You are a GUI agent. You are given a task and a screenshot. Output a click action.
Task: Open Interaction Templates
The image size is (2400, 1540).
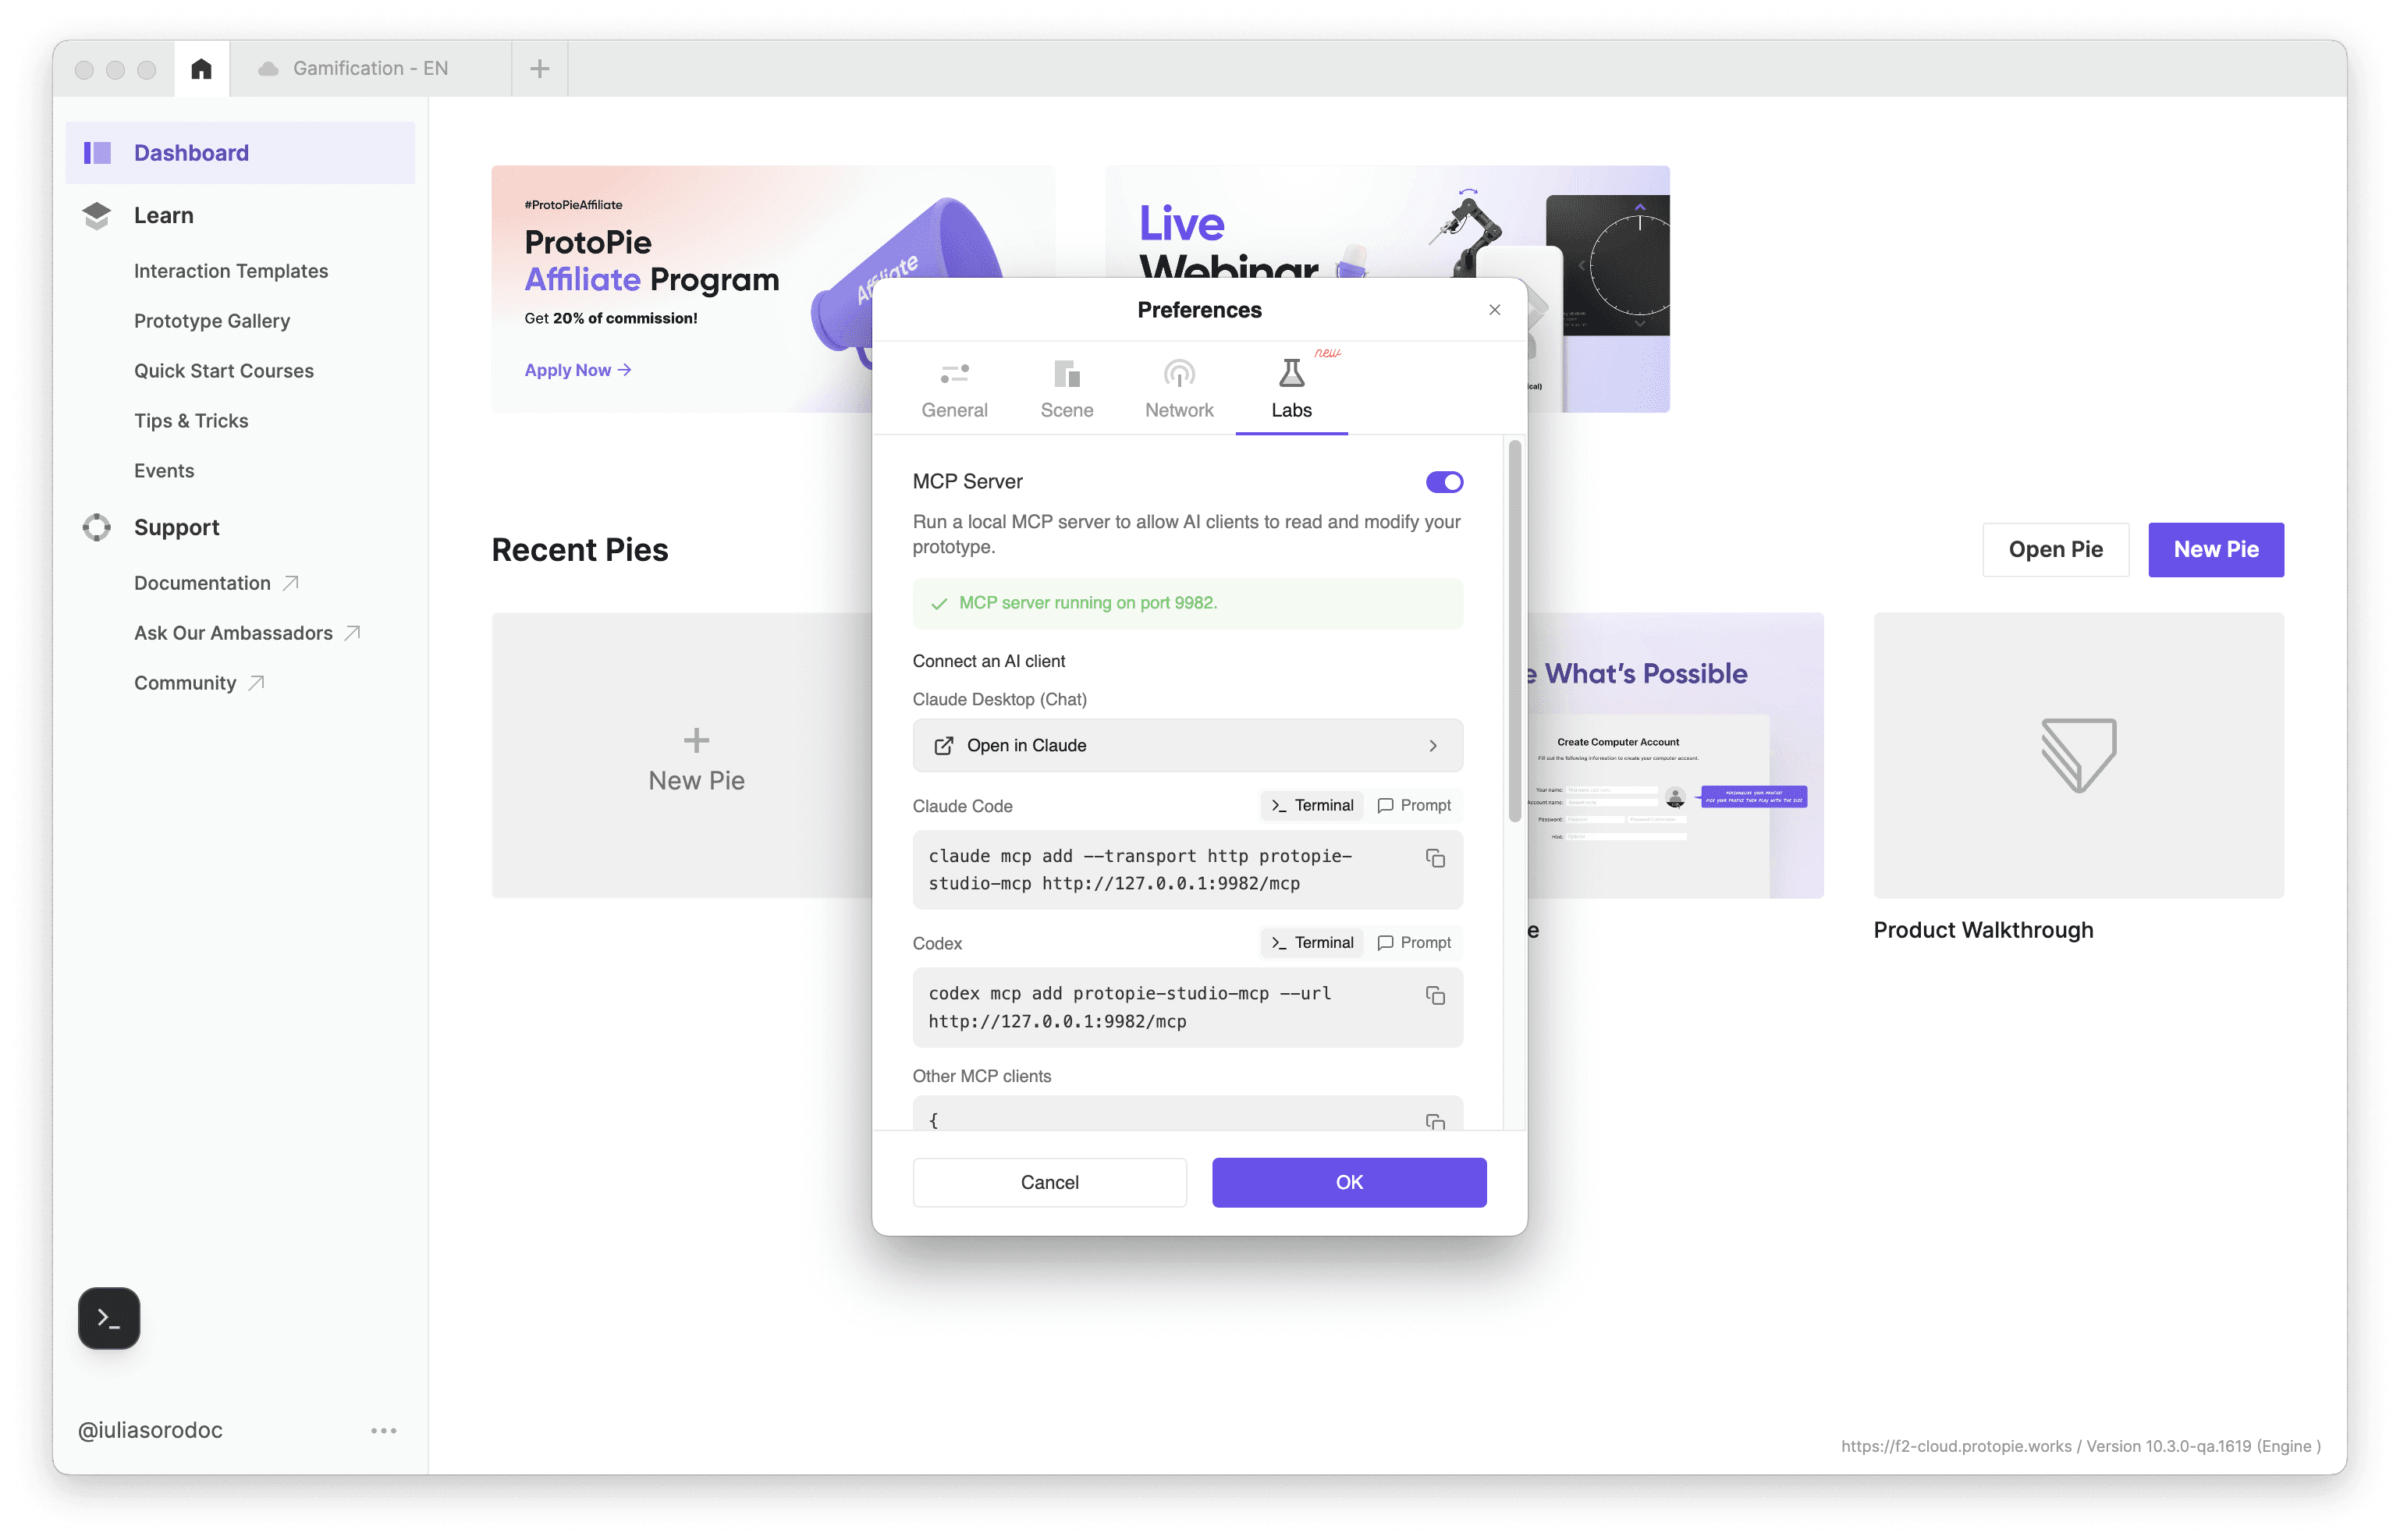tap(231, 271)
